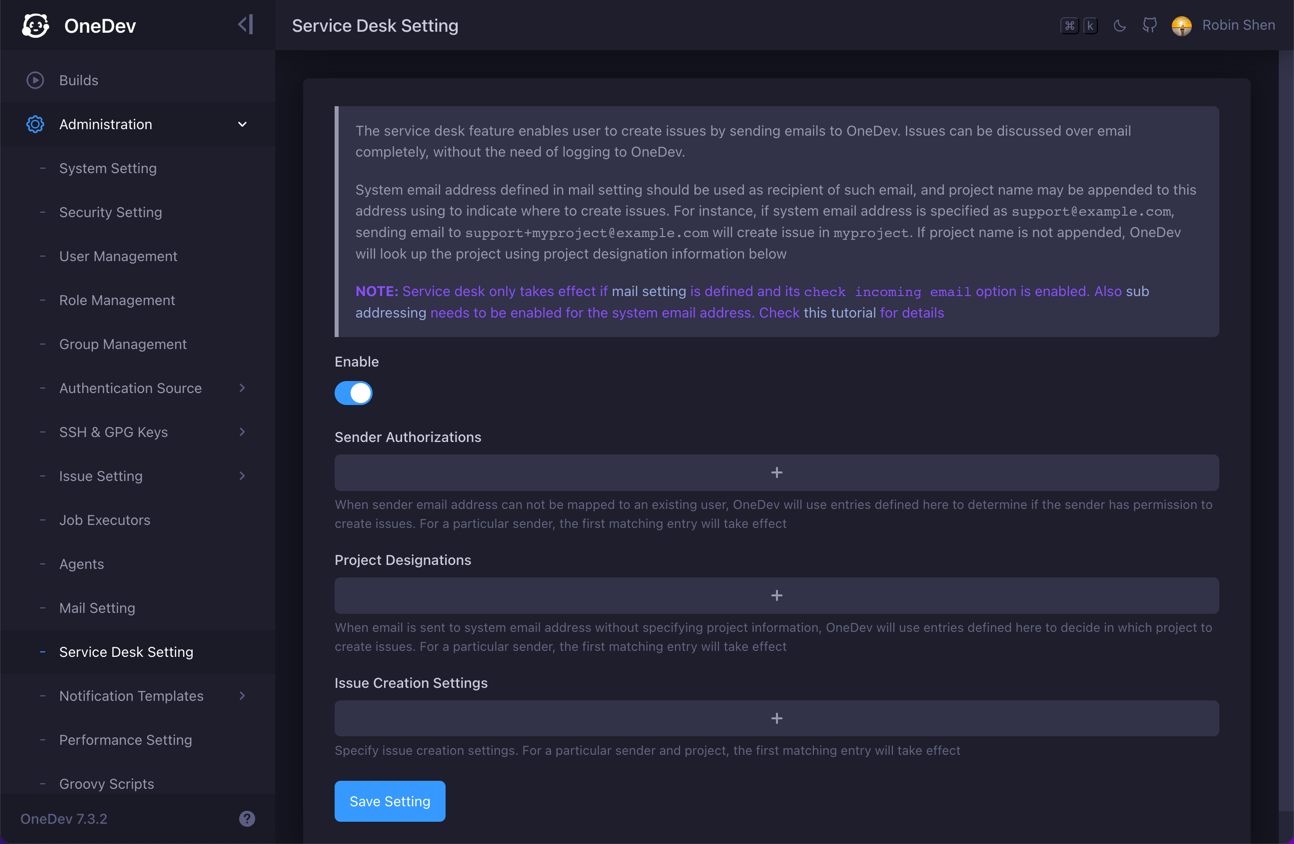Expand SSH & GPG Keys submenu arrow

click(x=242, y=432)
